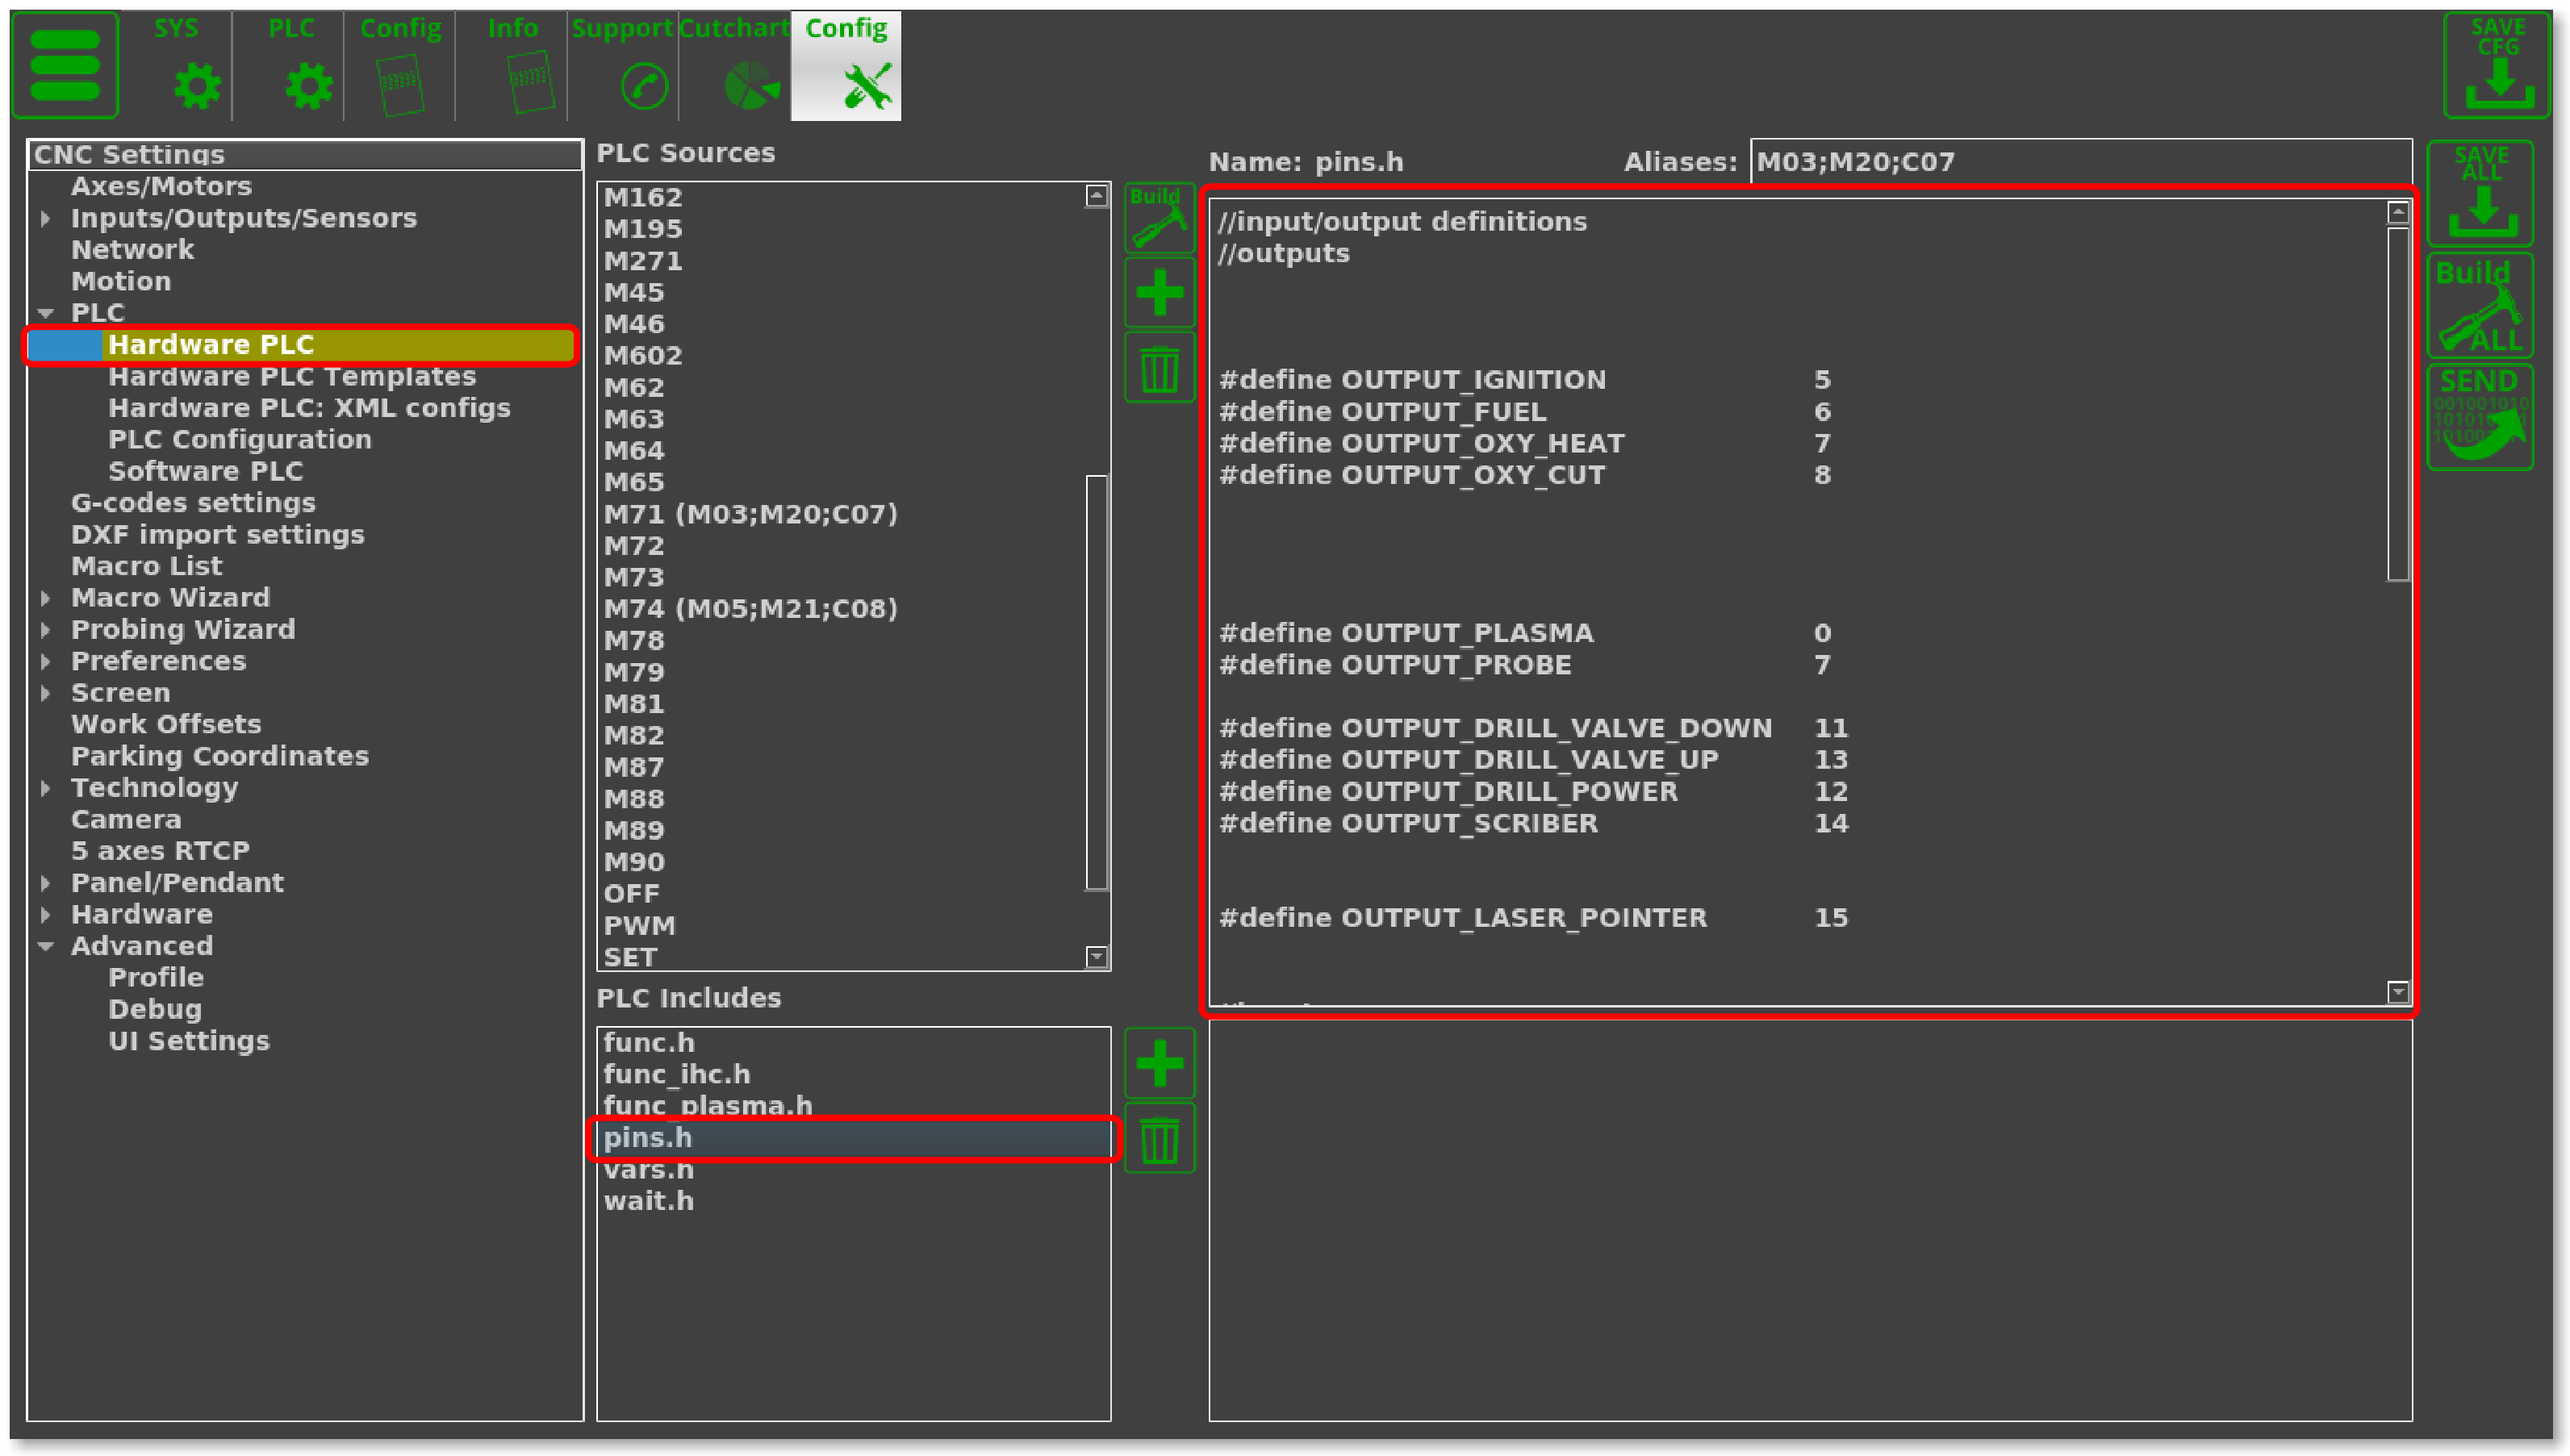Delete the selected PLC source with the trash icon
Screen dimensions: 2570x1456
tap(1159, 369)
